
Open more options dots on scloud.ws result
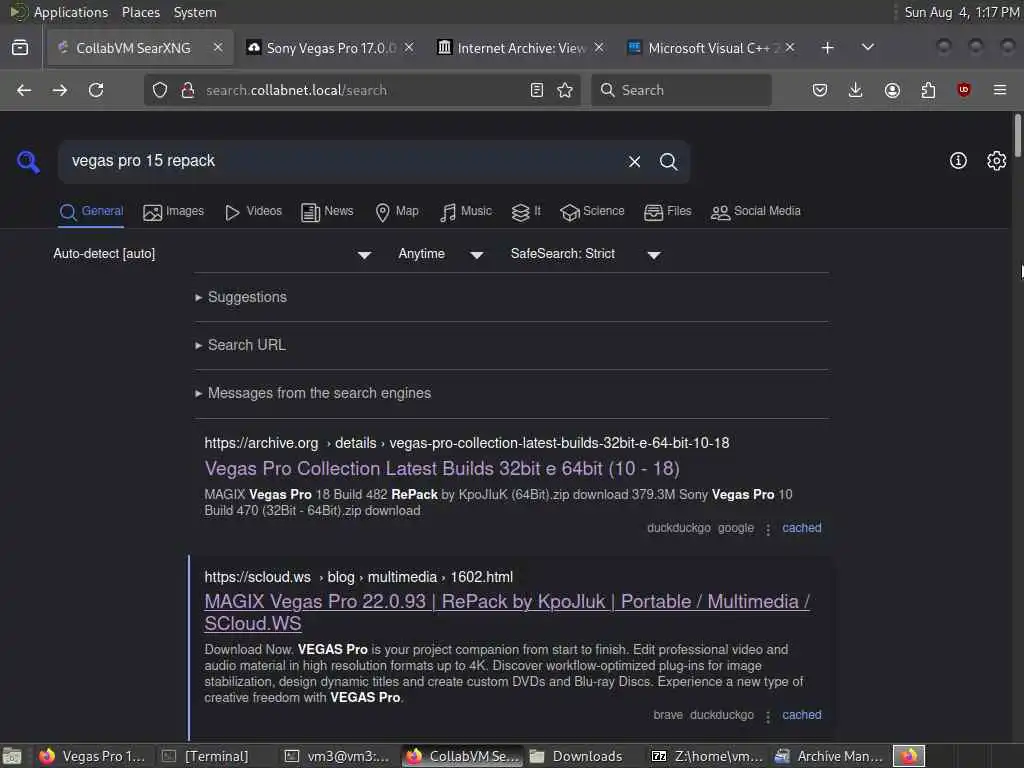coord(768,716)
